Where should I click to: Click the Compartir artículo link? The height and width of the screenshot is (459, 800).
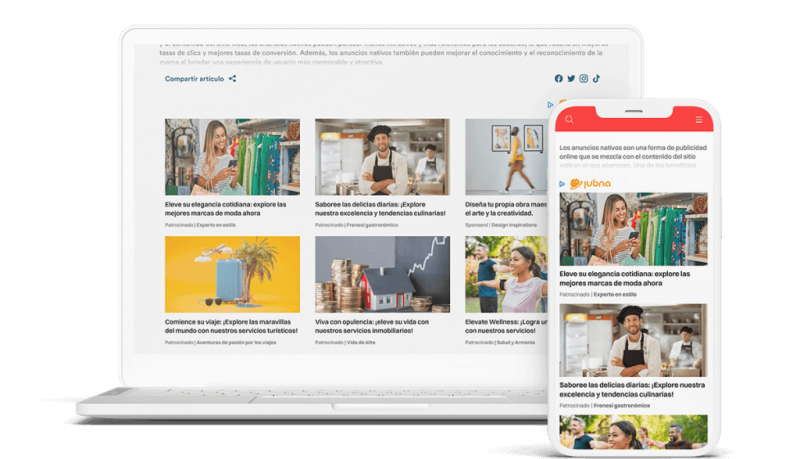(x=194, y=79)
